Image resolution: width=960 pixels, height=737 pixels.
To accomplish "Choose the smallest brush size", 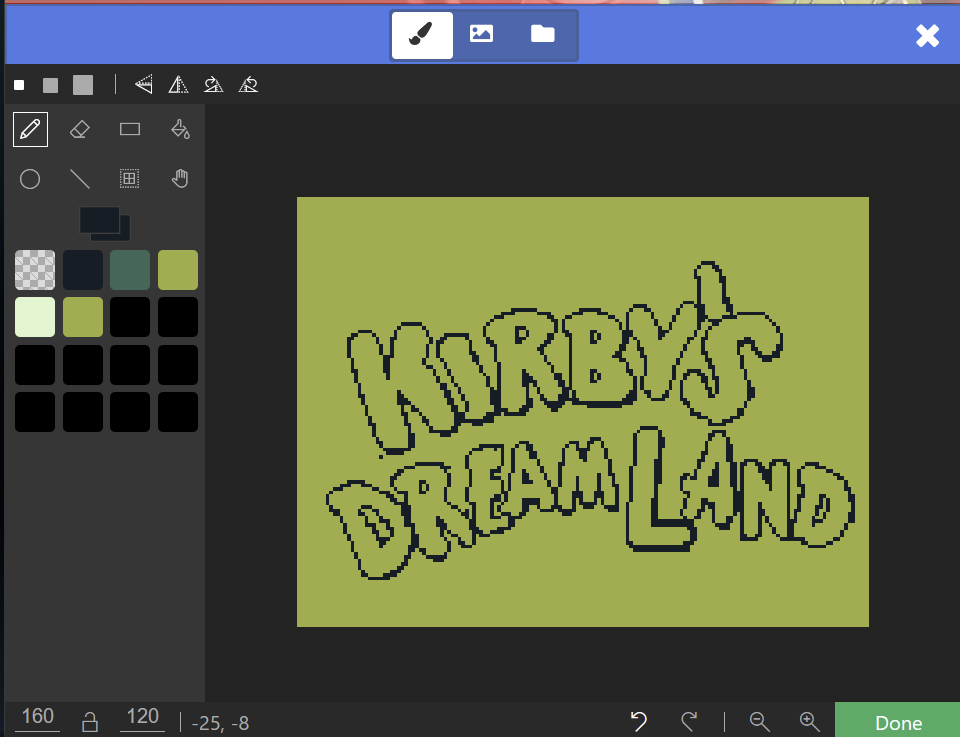I will 19,85.
